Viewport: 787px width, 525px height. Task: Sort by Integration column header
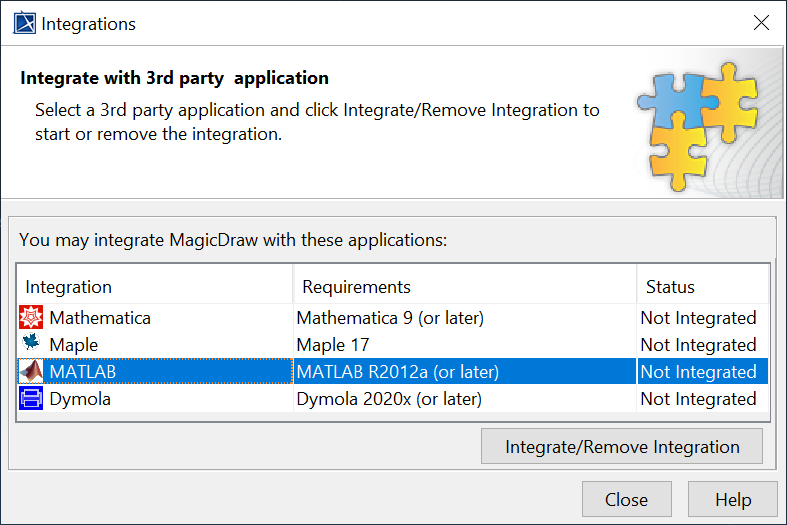click(155, 287)
